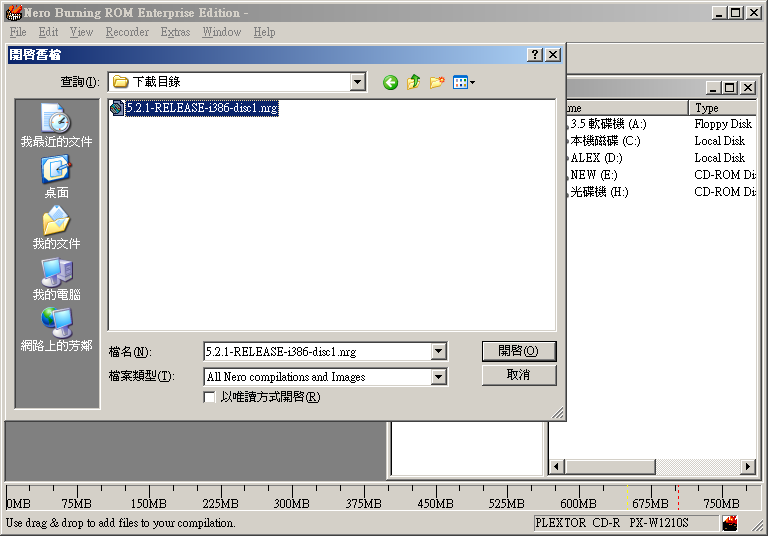Open My Documents shortcut (我的文件)
The image size is (768, 536).
point(57,228)
